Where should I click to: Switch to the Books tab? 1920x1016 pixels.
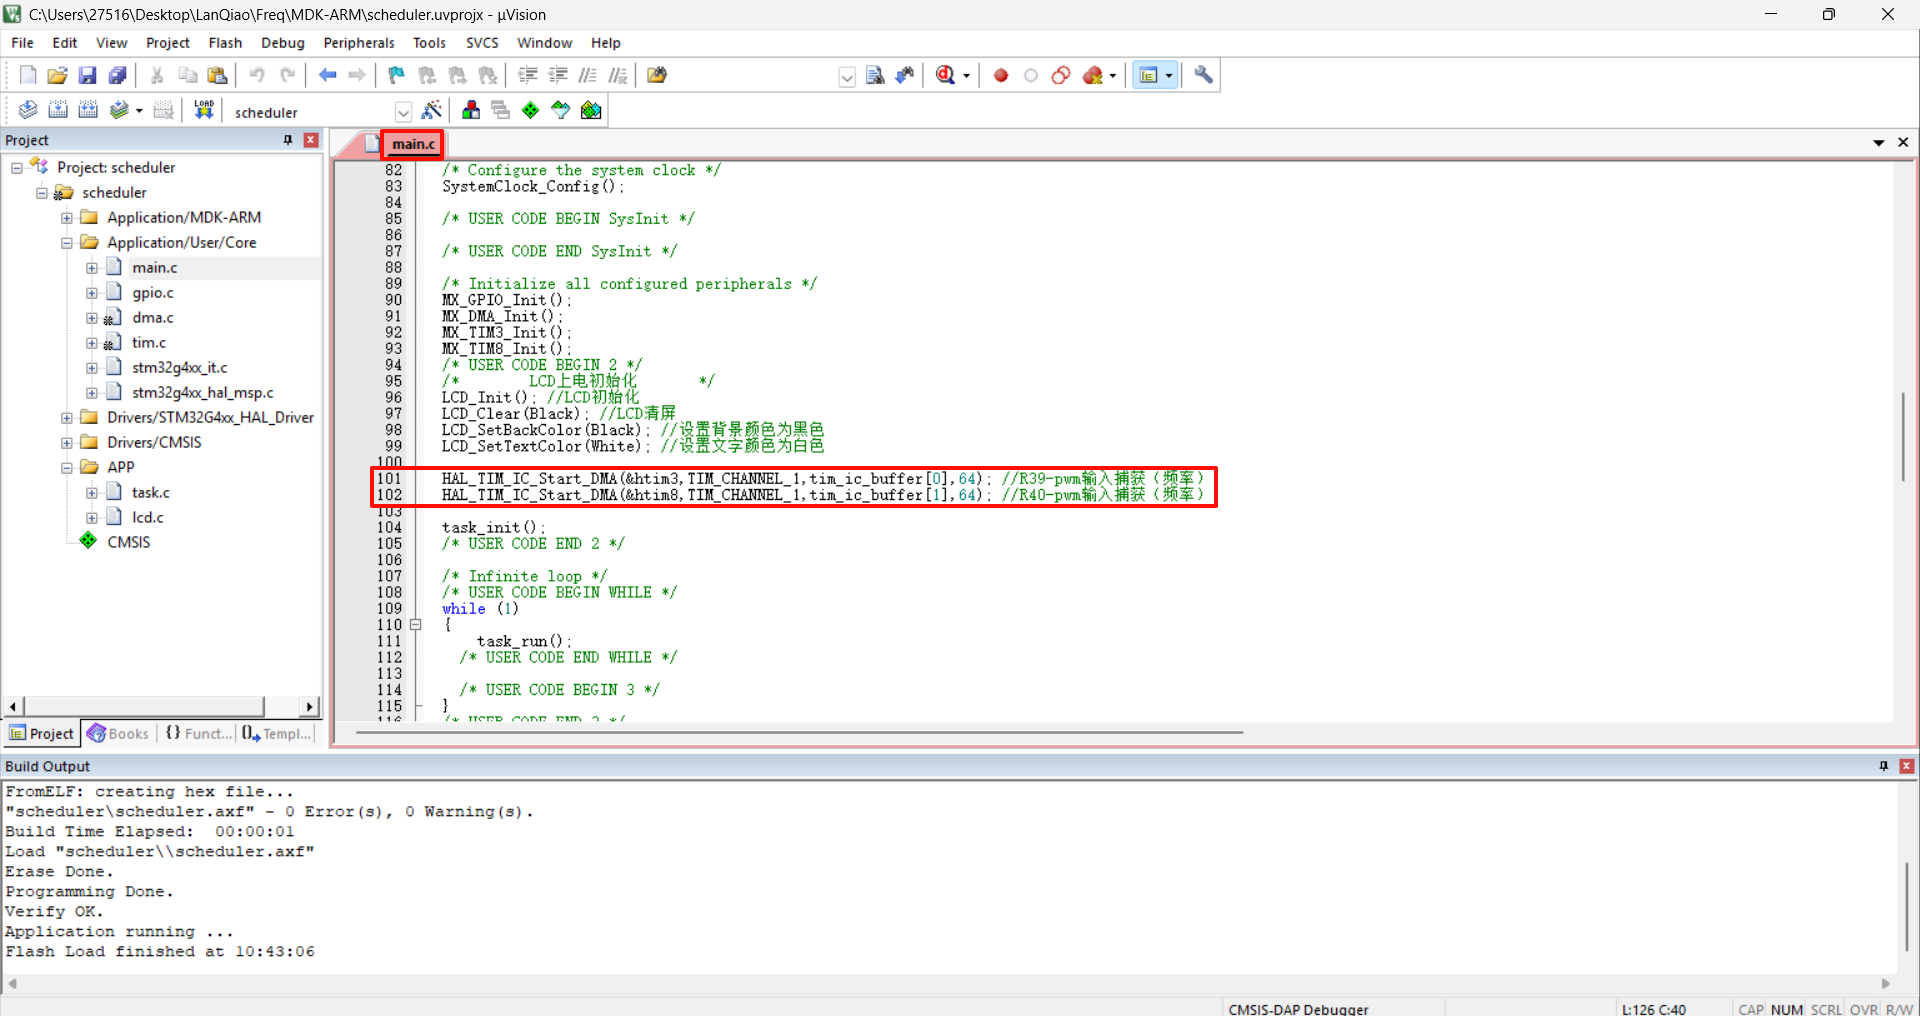point(118,733)
